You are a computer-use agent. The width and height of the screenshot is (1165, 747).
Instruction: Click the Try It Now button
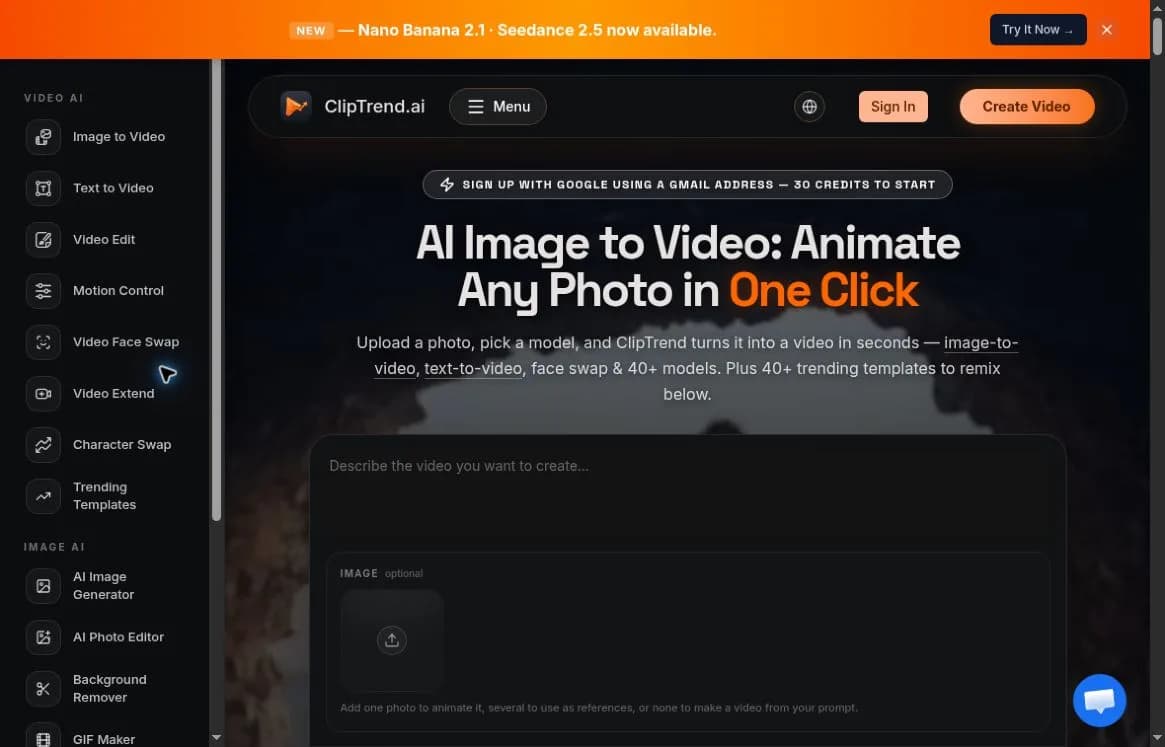pos(1037,30)
